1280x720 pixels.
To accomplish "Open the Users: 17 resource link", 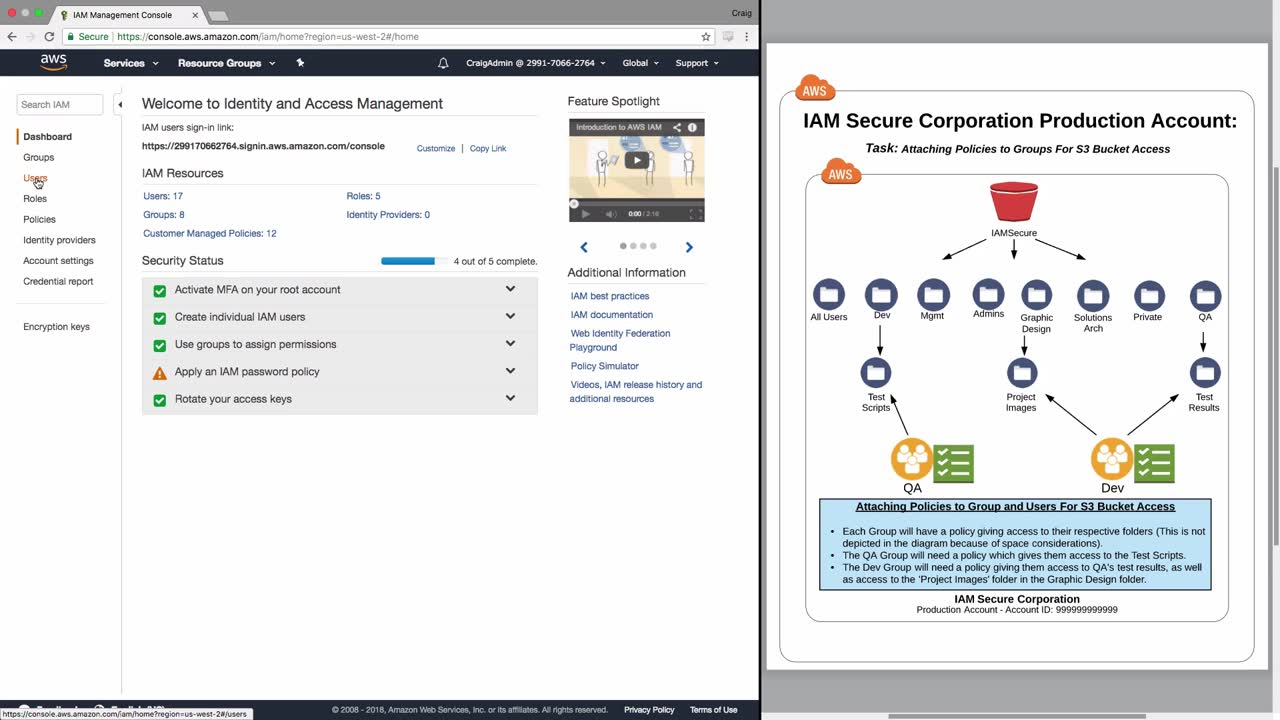I will point(163,196).
